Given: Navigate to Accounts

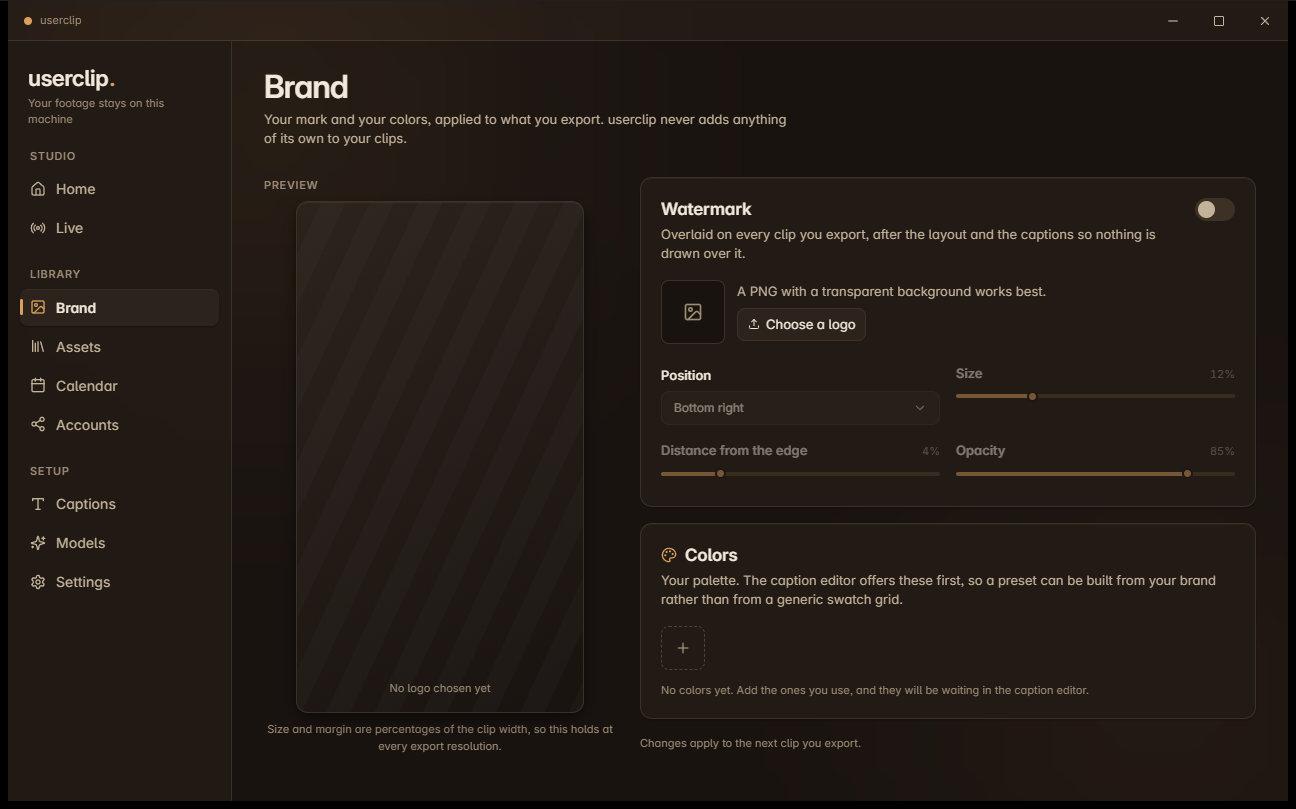Looking at the screenshot, I should pyautogui.click(x=119, y=425).
